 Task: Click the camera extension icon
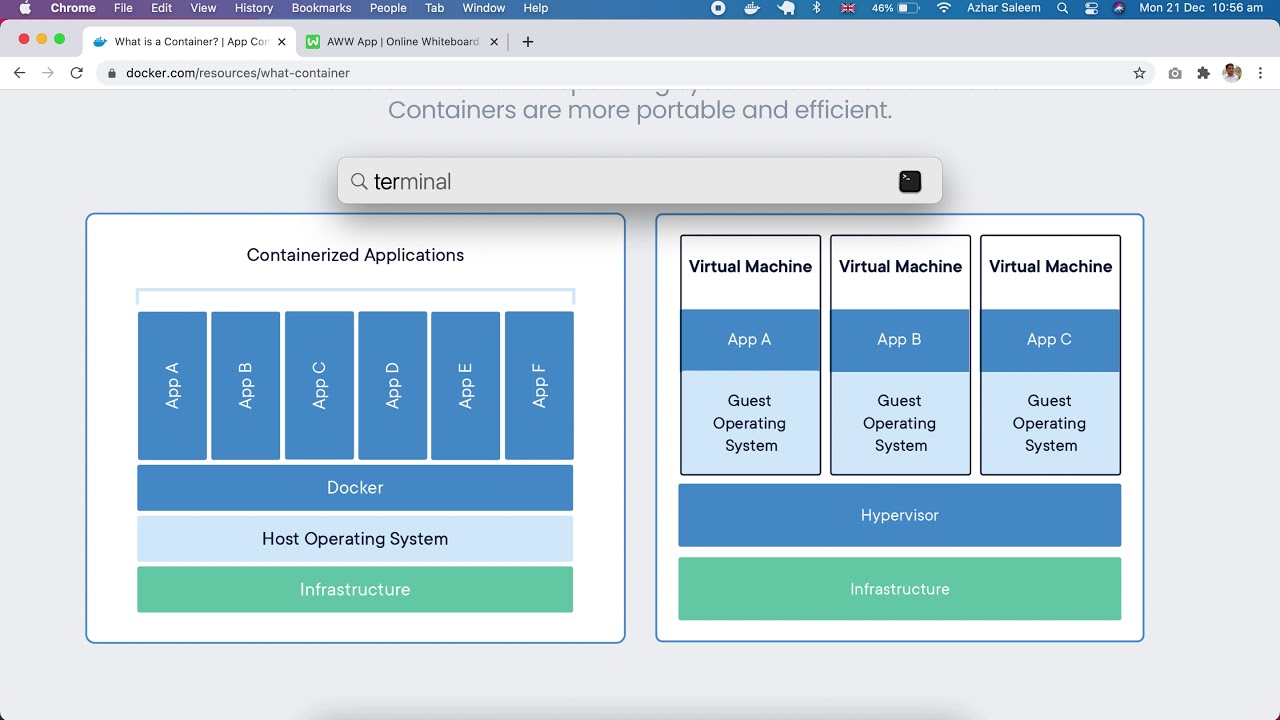[1175, 73]
